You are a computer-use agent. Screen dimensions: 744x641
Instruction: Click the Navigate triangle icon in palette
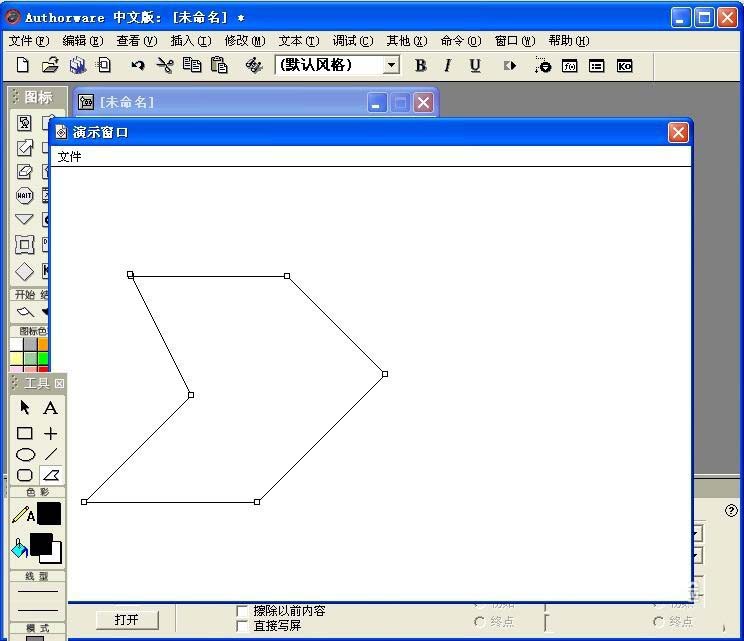[24, 219]
